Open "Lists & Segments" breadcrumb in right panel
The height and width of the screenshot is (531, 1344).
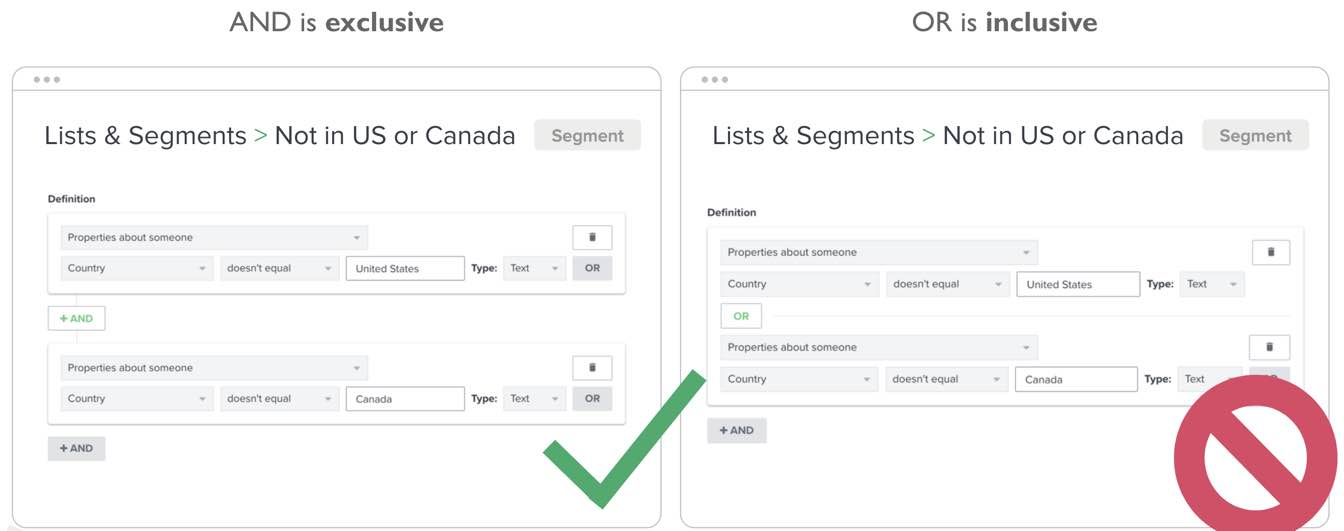click(x=813, y=136)
